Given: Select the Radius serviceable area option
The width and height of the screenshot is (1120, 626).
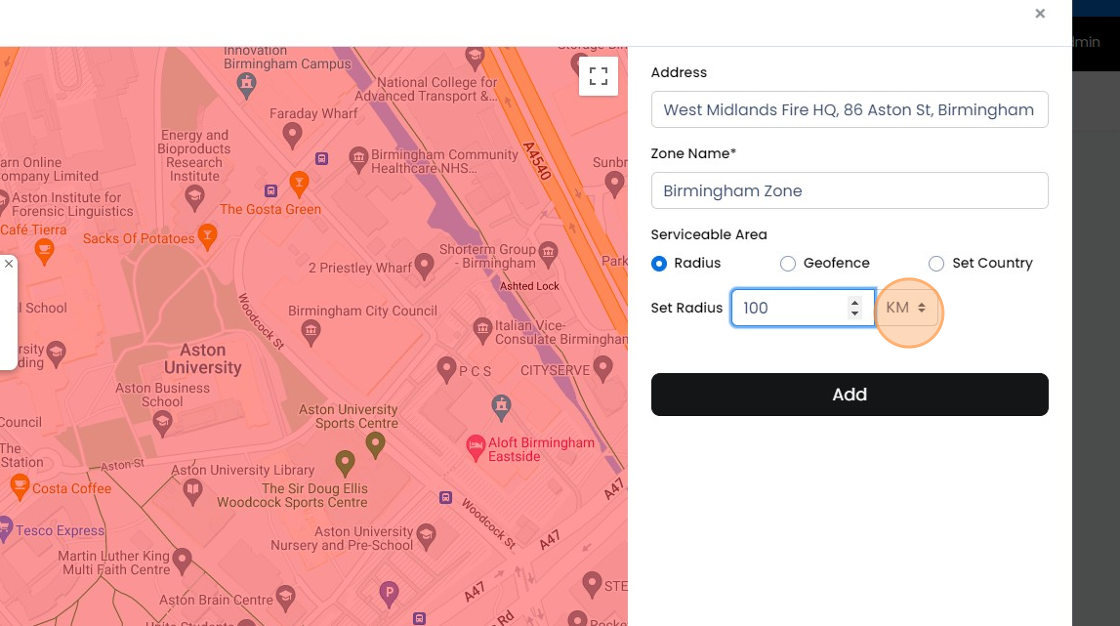Looking at the screenshot, I should pyautogui.click(x=659, y=263).
